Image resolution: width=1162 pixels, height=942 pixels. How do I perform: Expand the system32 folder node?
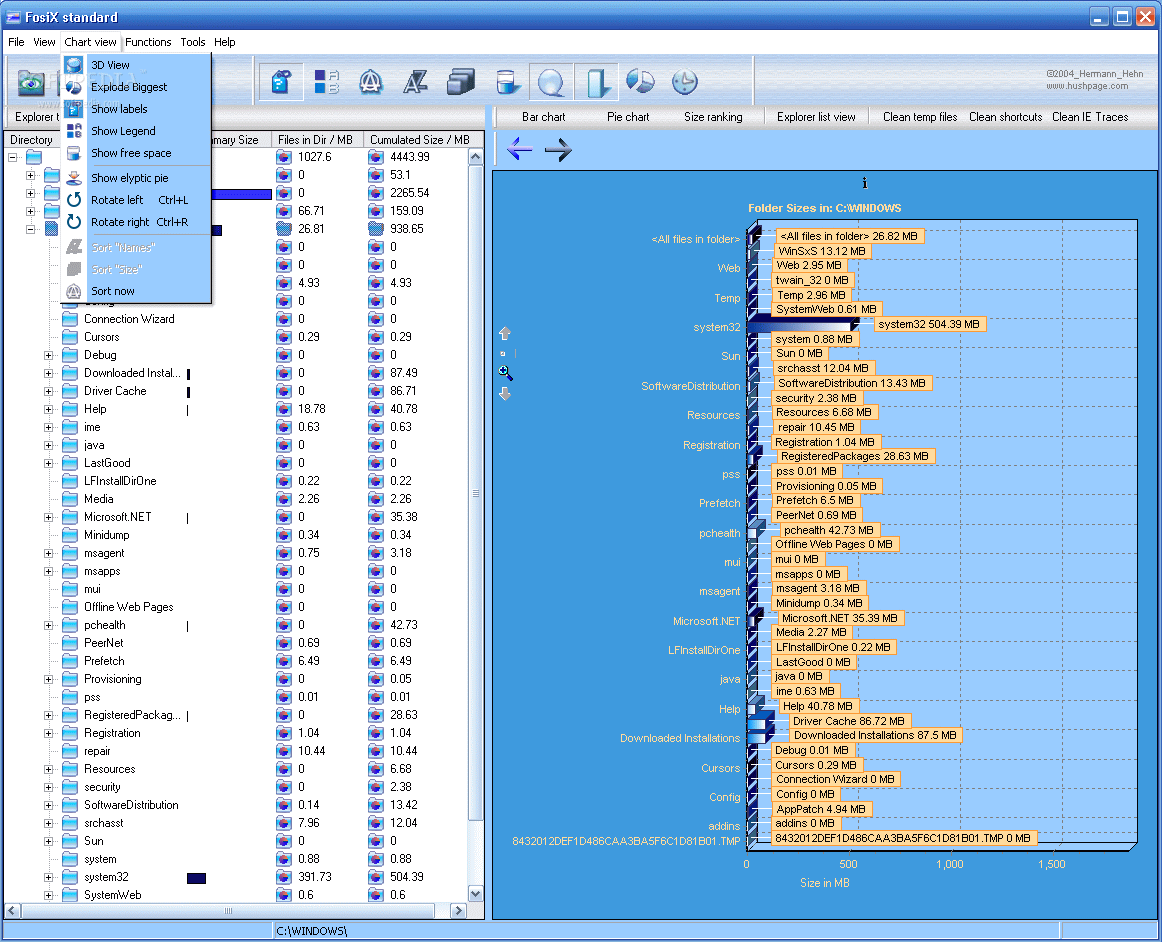(x=48, y=878)
